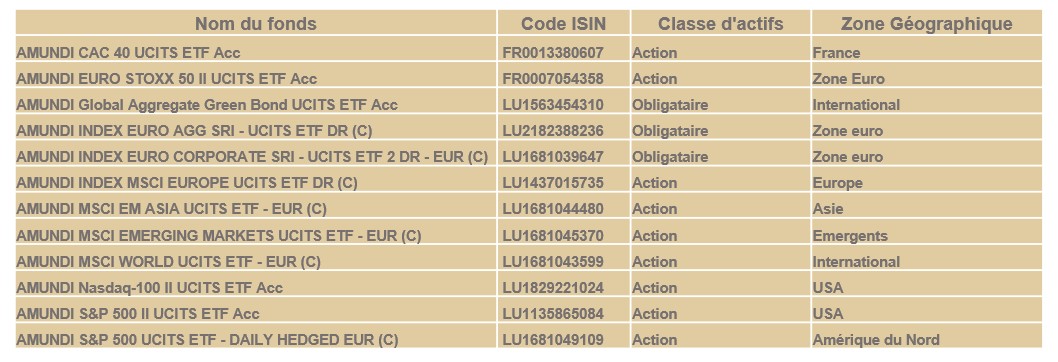Click the 'Amérique du Nord' zone cell
Viewport: 1058px width, 362px height.
tap(876, 340)
